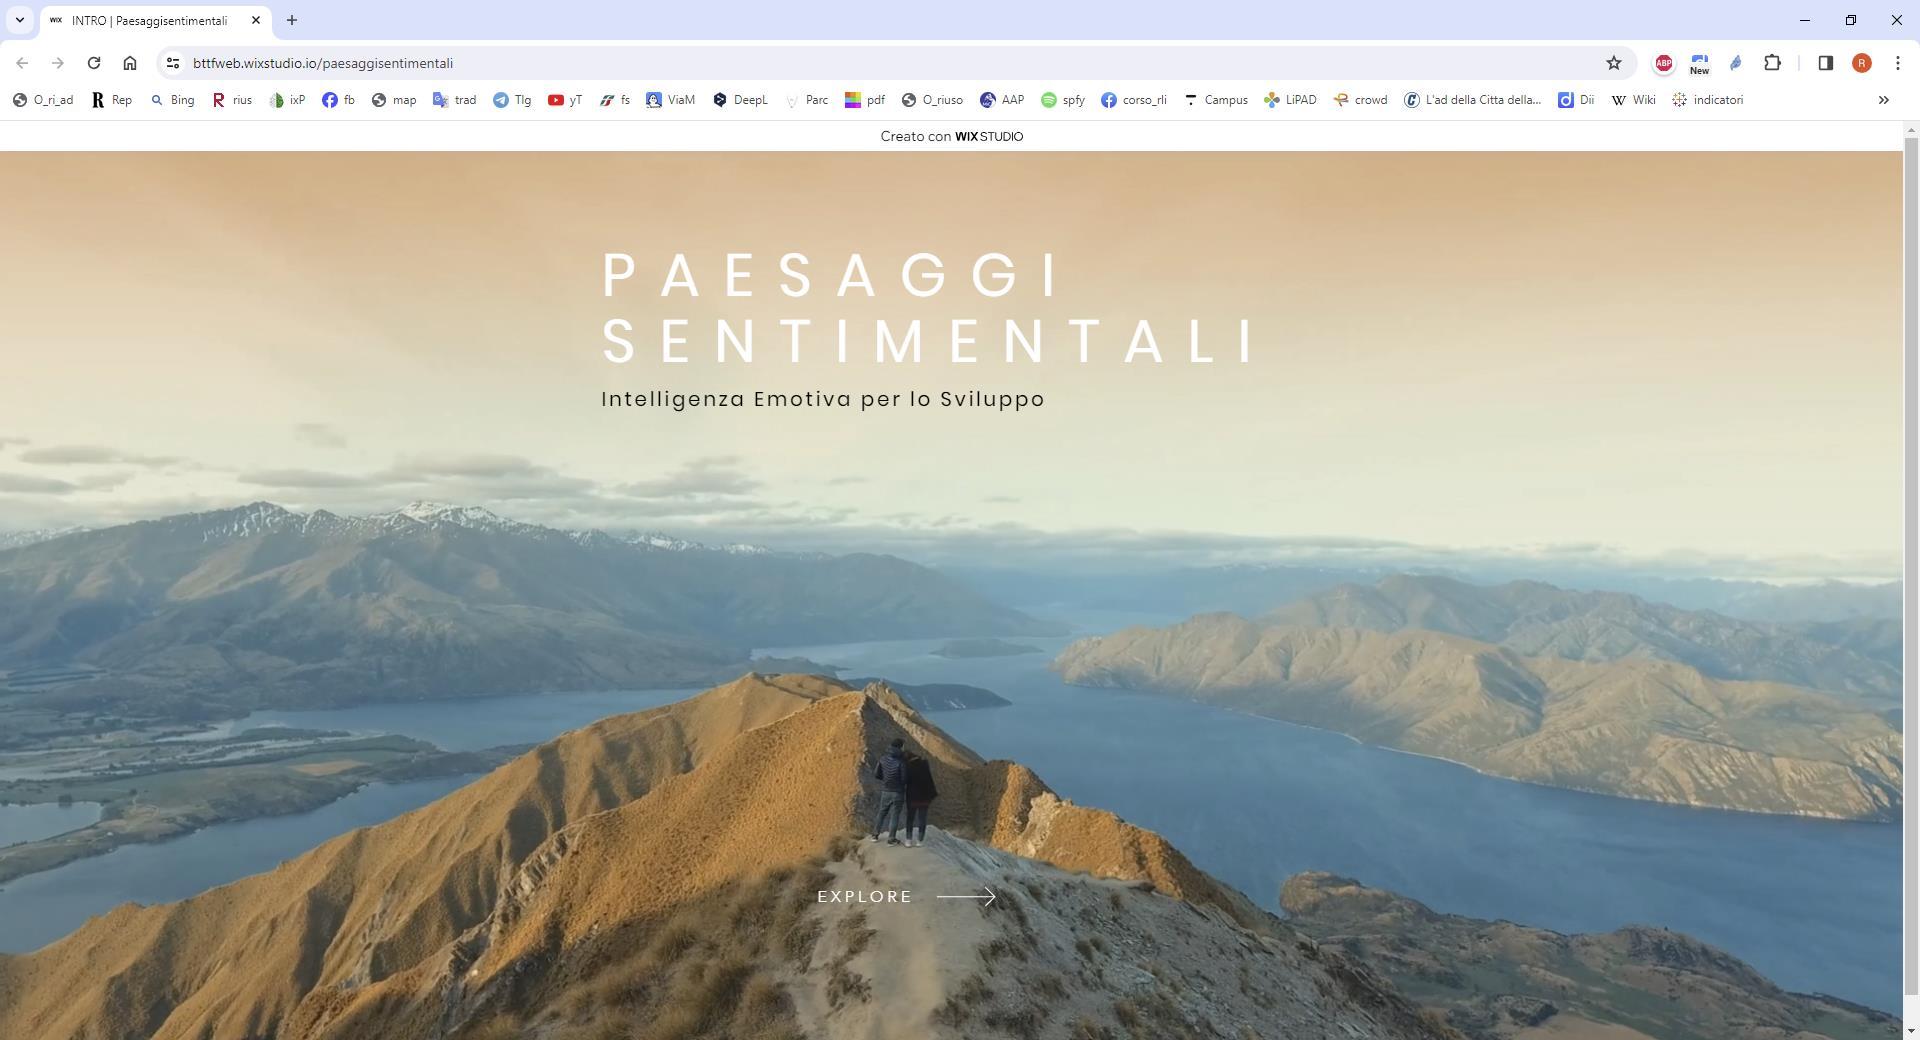This screenshot has height=1040, width=1920.
Task: Bookmark this page with the star icon
Action: pos(1613,63)
